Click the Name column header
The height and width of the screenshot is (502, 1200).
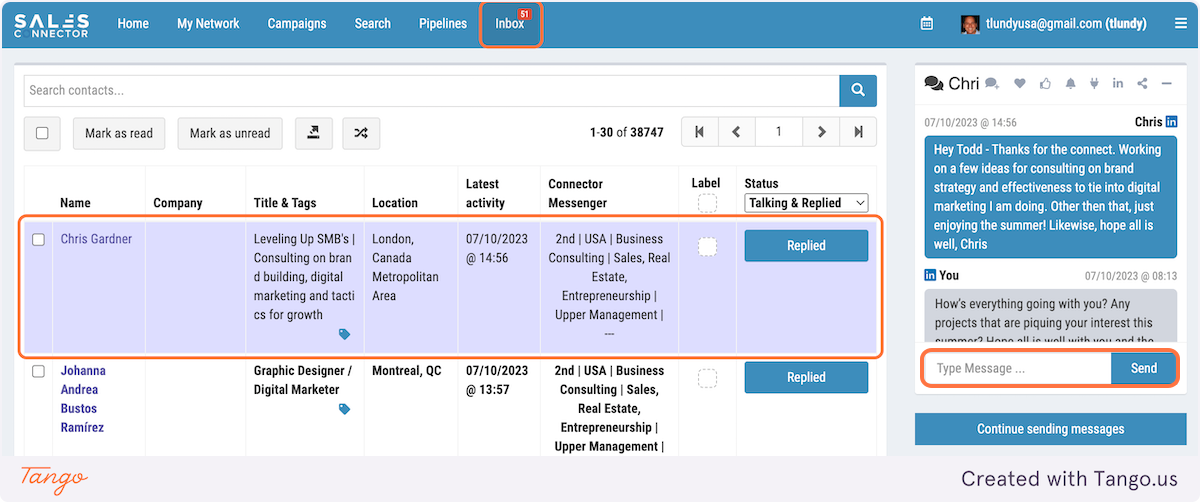[x=75, y=203]
